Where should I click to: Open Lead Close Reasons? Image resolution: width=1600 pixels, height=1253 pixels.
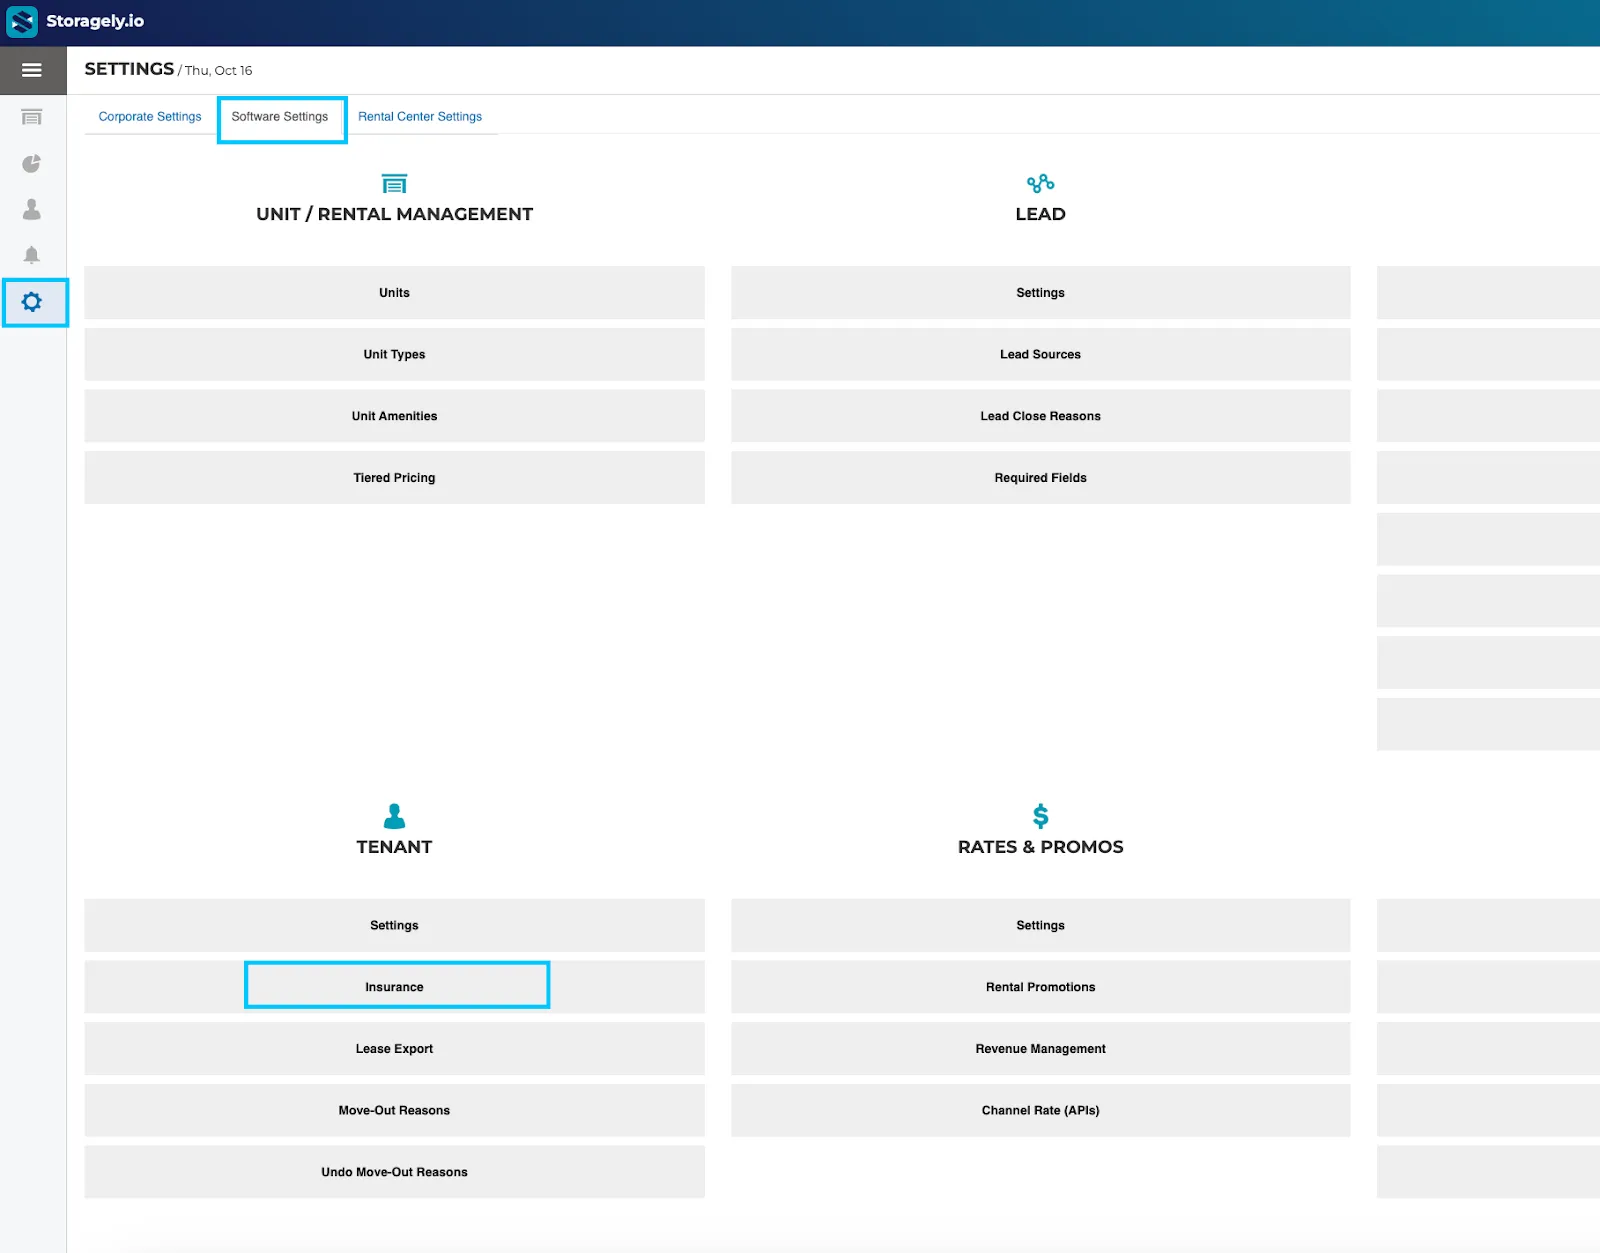pos(1040,416)
